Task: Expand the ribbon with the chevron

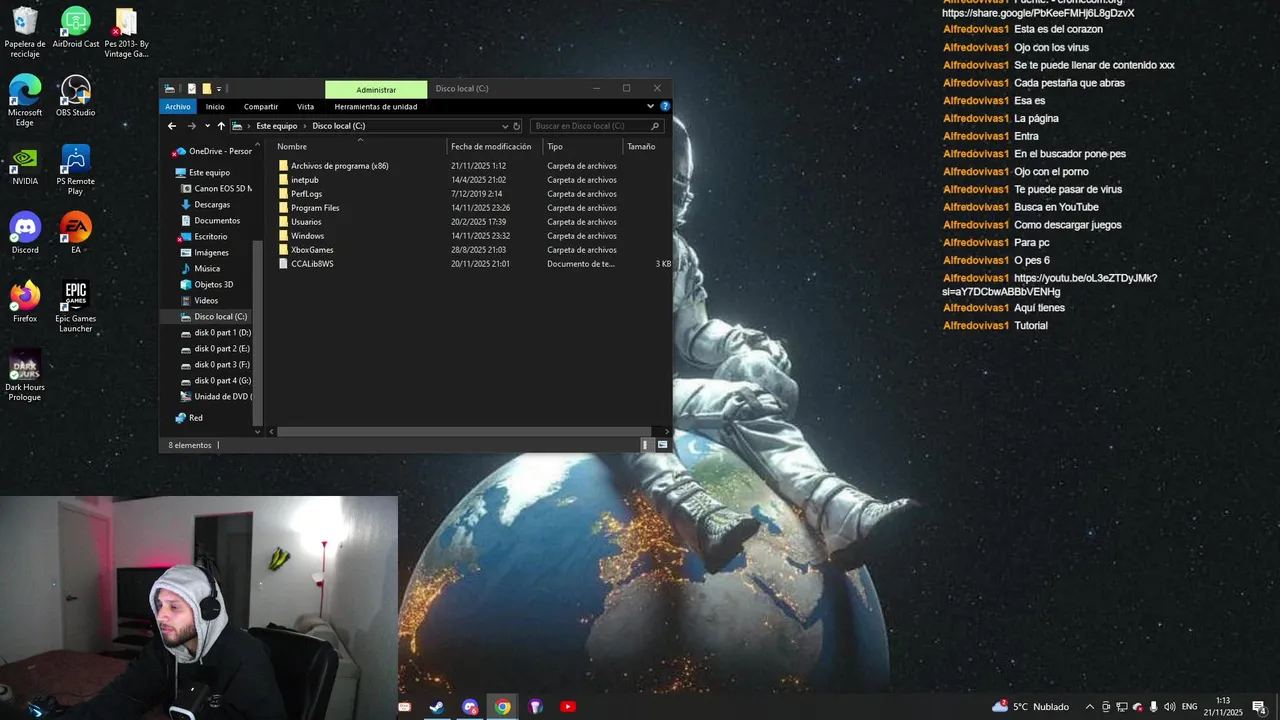Action: point(650,106)
